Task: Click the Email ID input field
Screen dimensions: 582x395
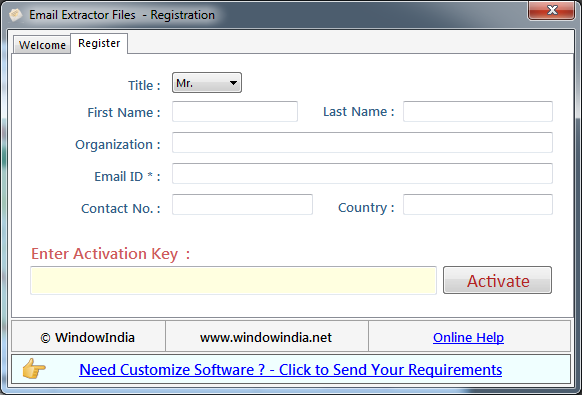Action: click(x=362, y=173)
